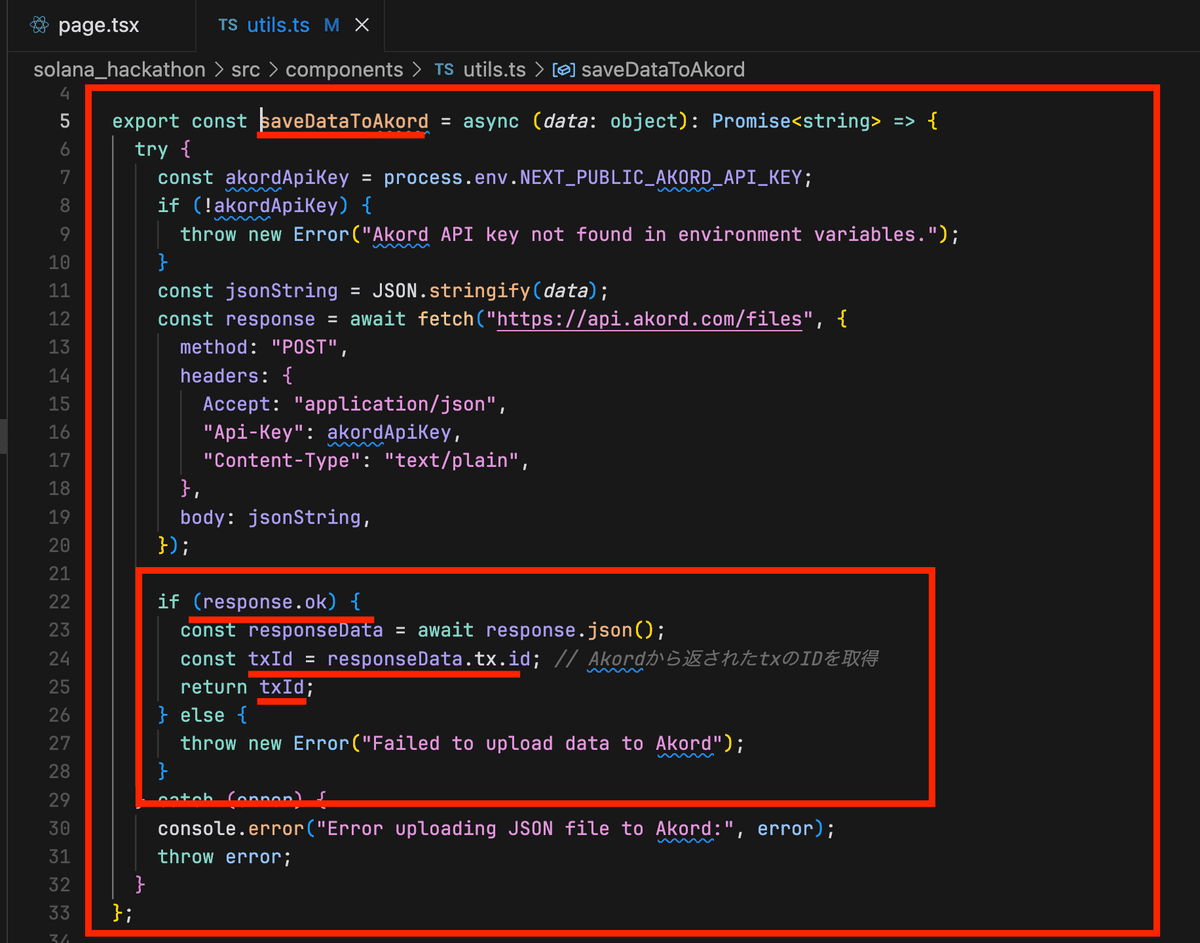1200x943 pixels.
Task: Click responseData.tx.id on line 24
Action: [x=428, y=658]
